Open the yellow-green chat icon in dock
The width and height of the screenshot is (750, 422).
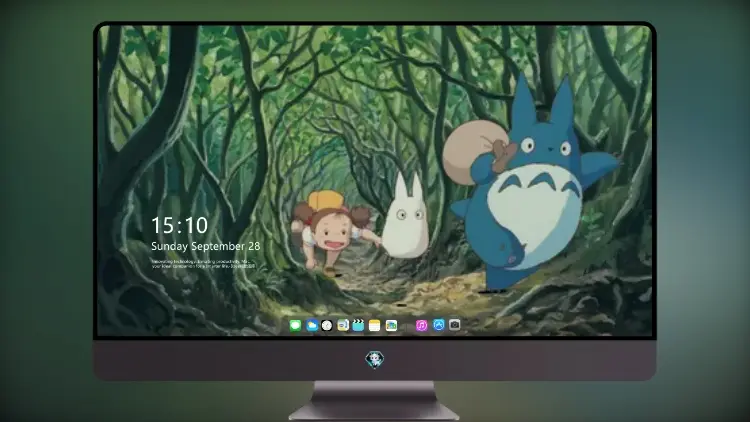tap(343, 326)
